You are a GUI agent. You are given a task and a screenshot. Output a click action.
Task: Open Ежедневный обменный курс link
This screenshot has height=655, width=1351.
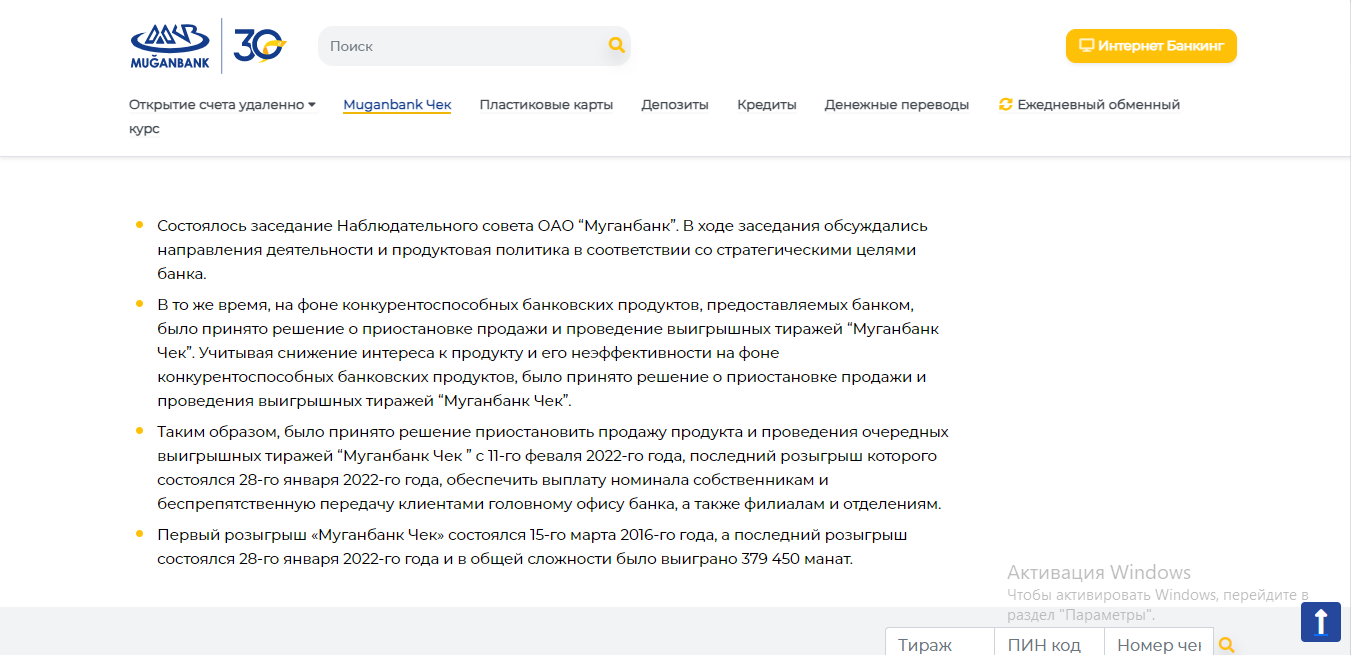pyautogui.click(x=1098, y=104)
